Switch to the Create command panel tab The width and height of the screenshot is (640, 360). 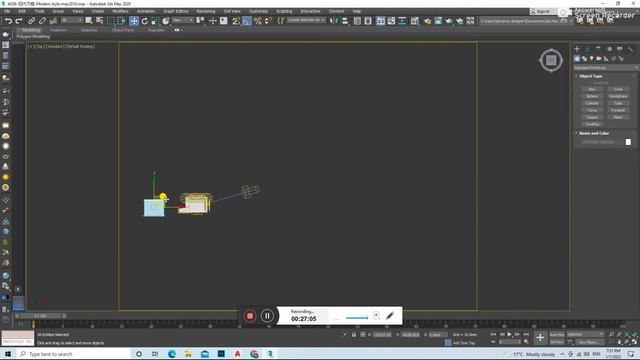click(577, 49)
